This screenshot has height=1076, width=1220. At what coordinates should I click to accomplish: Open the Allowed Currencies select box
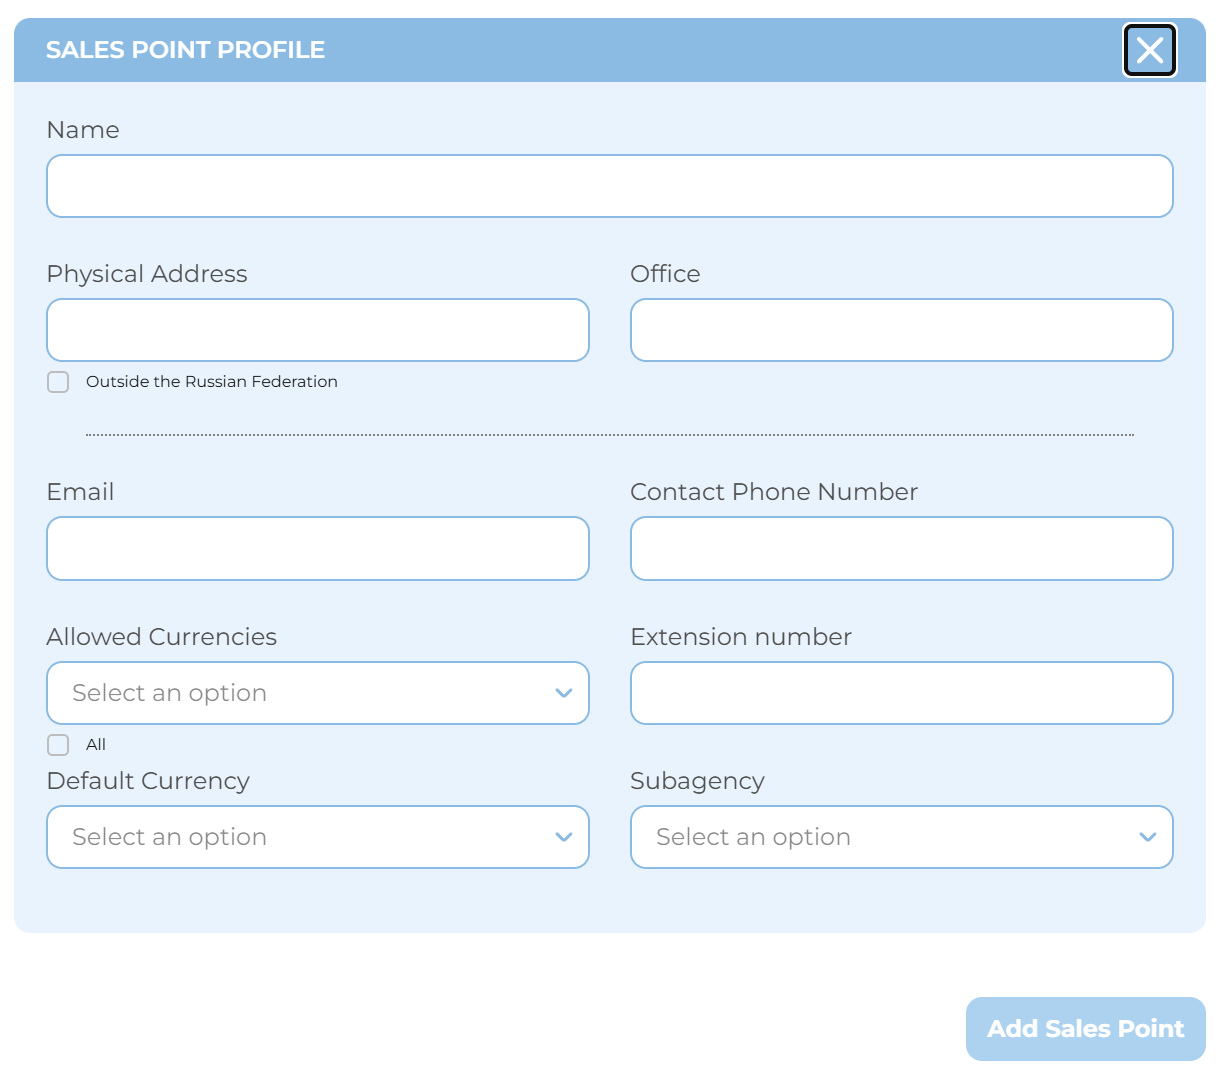pos(300,693)
